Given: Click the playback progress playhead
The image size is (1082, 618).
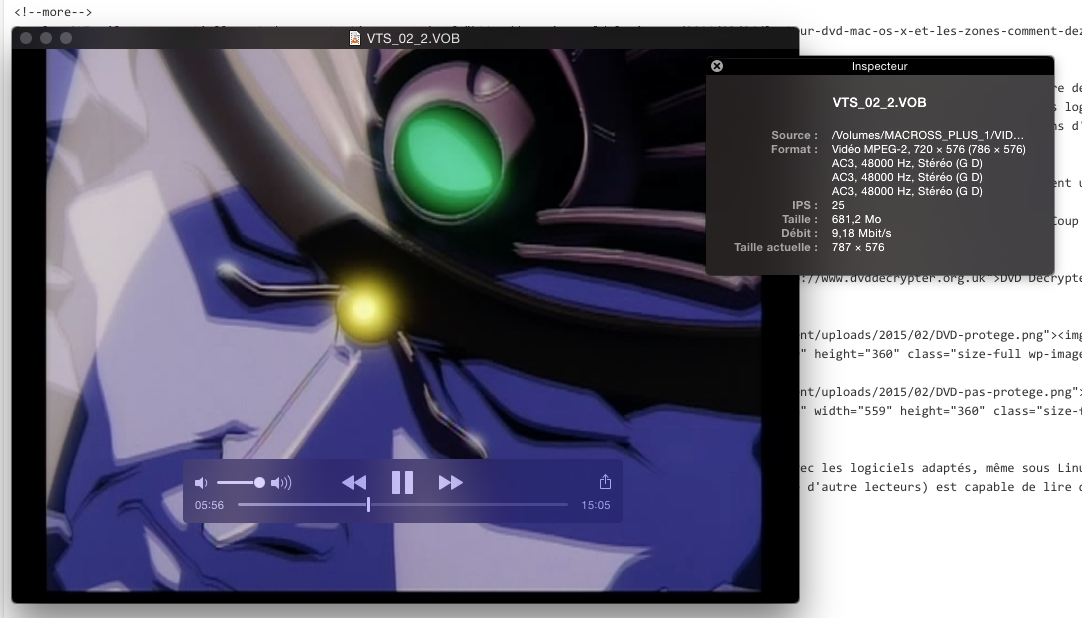Looking at the screenshot, I should click(x=368, y=505).
